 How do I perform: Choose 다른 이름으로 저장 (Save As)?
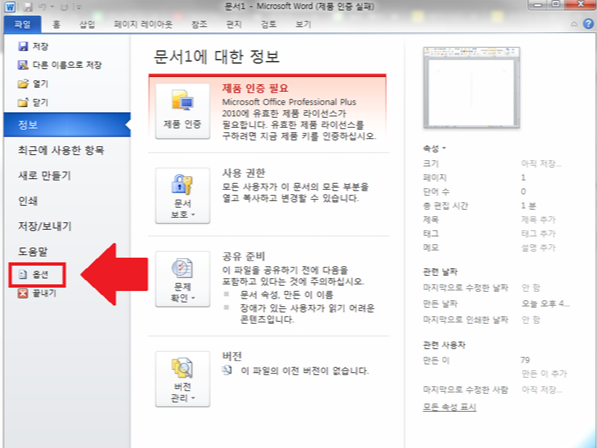(60, 65)
